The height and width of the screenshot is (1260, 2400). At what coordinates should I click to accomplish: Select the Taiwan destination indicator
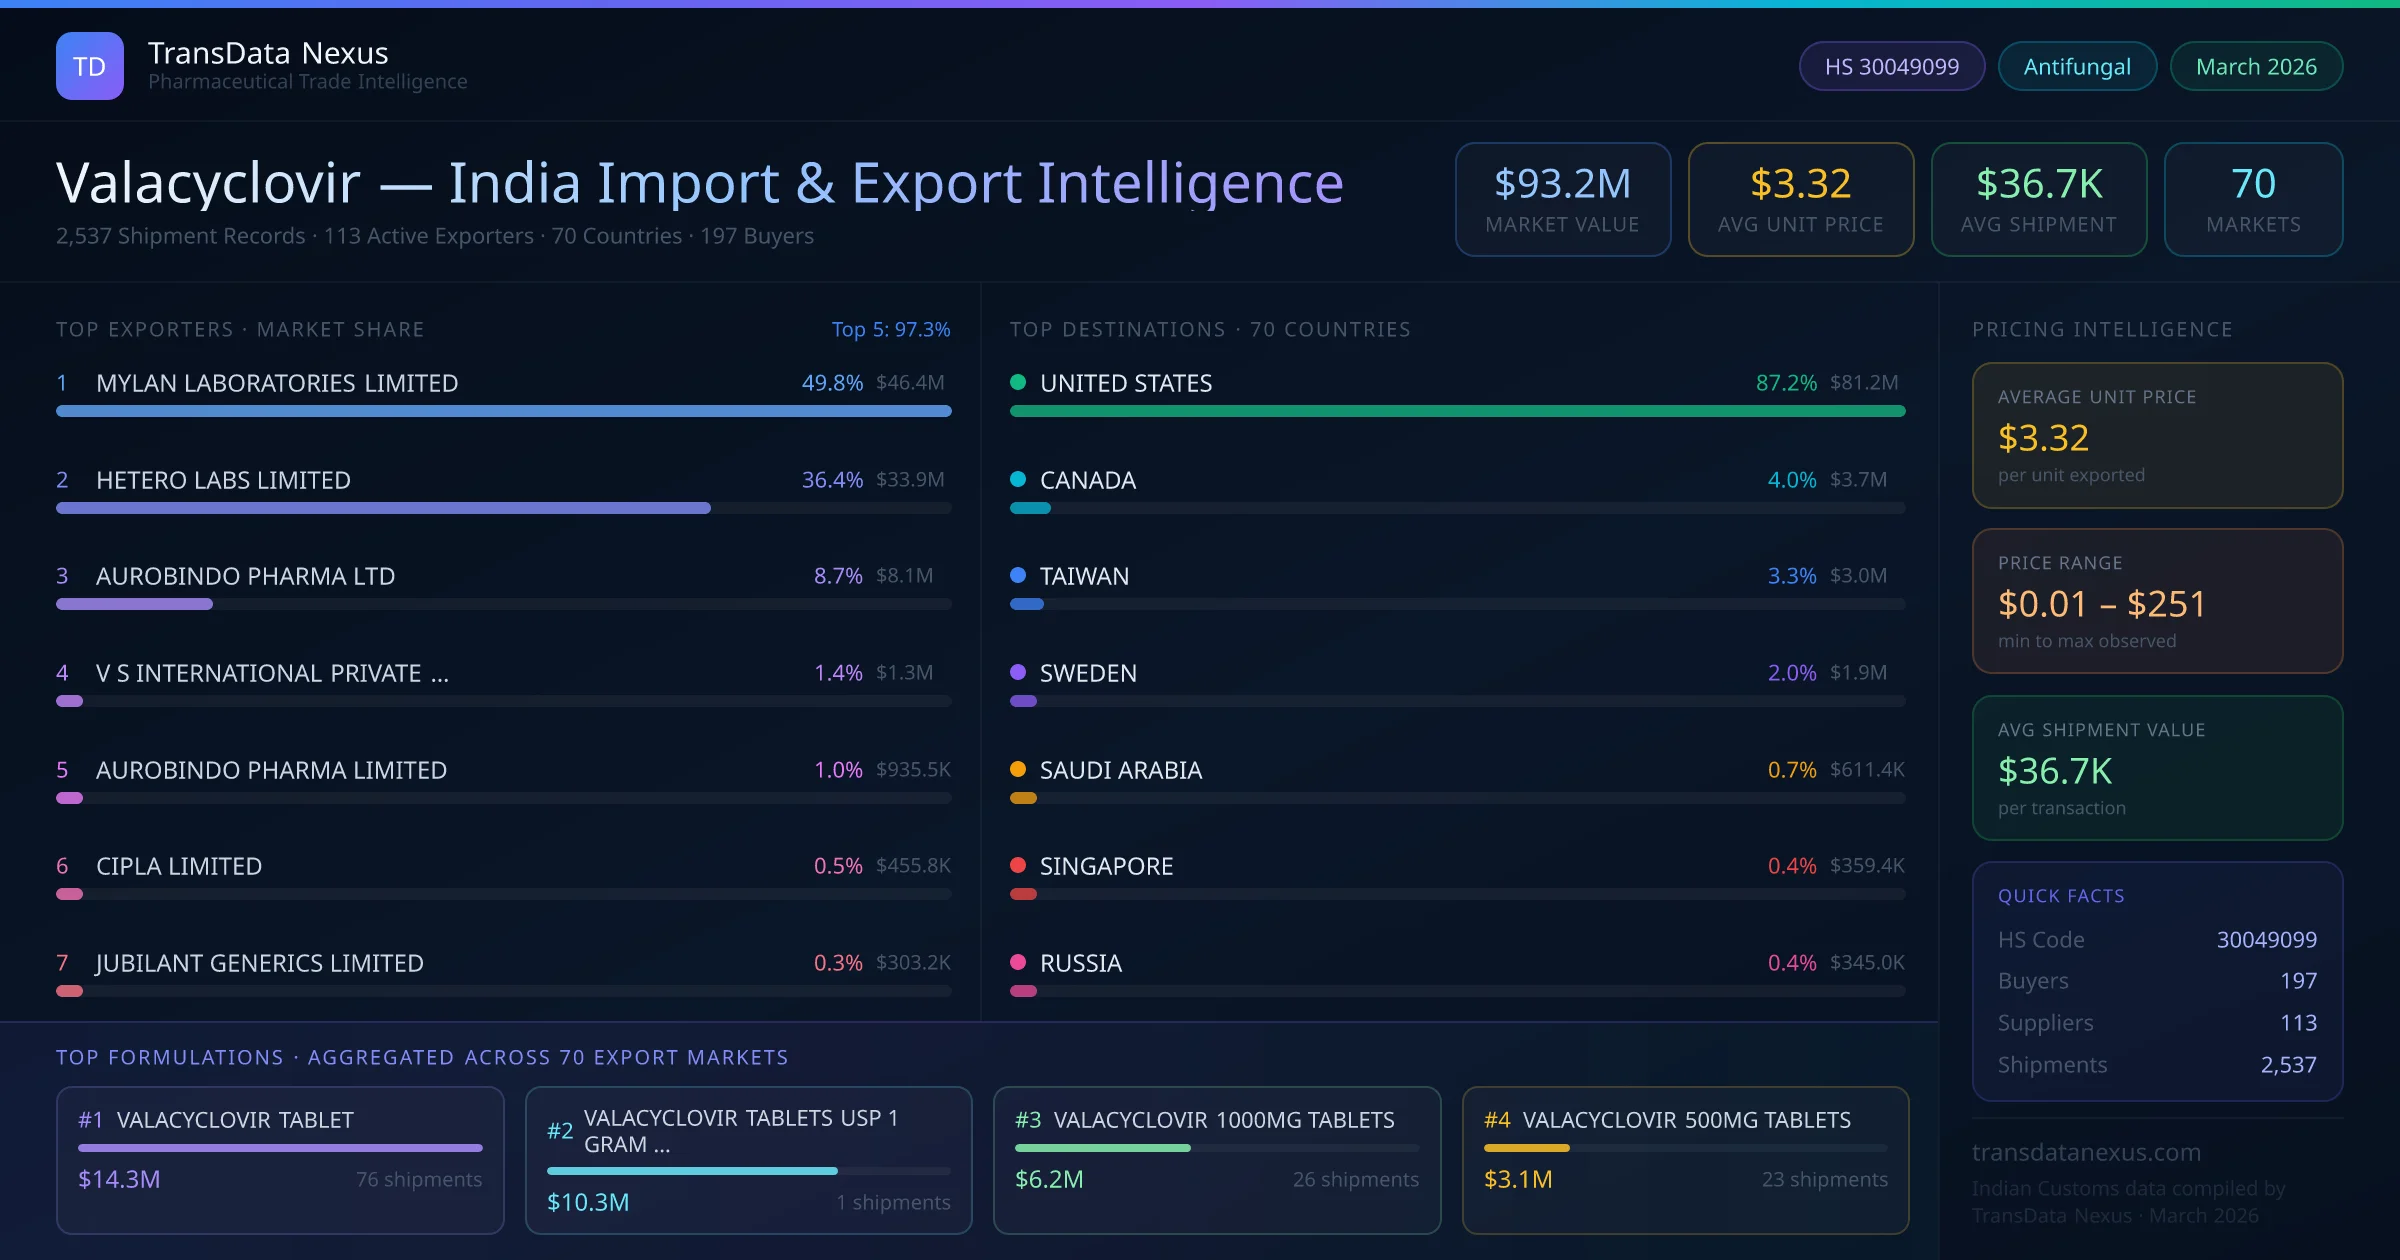[1018, 576]
